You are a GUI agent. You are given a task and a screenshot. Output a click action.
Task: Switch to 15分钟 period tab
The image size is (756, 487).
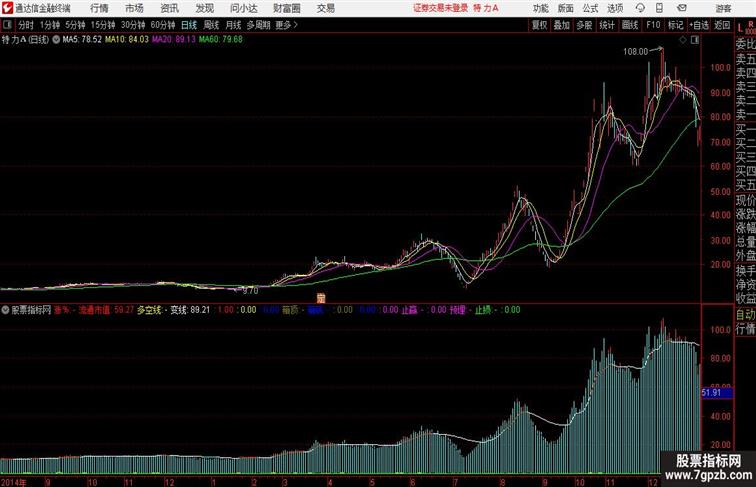[x=103, y=25]
